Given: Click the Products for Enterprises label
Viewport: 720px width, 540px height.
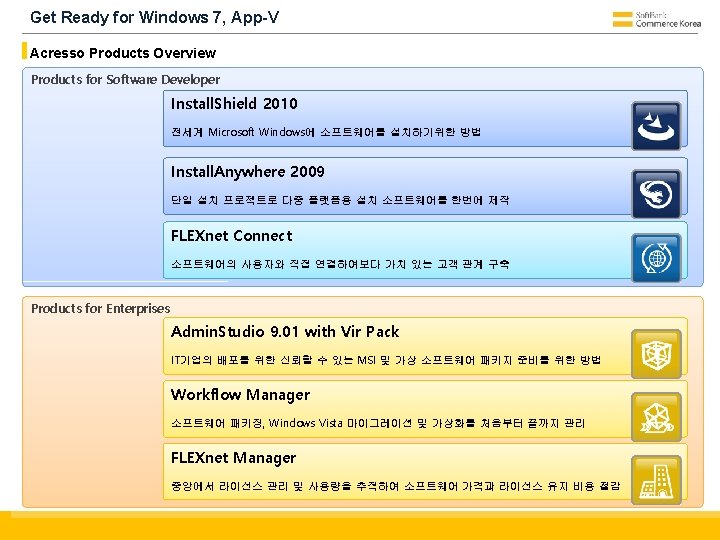Looking at the screenshot, I should (101, 308).
